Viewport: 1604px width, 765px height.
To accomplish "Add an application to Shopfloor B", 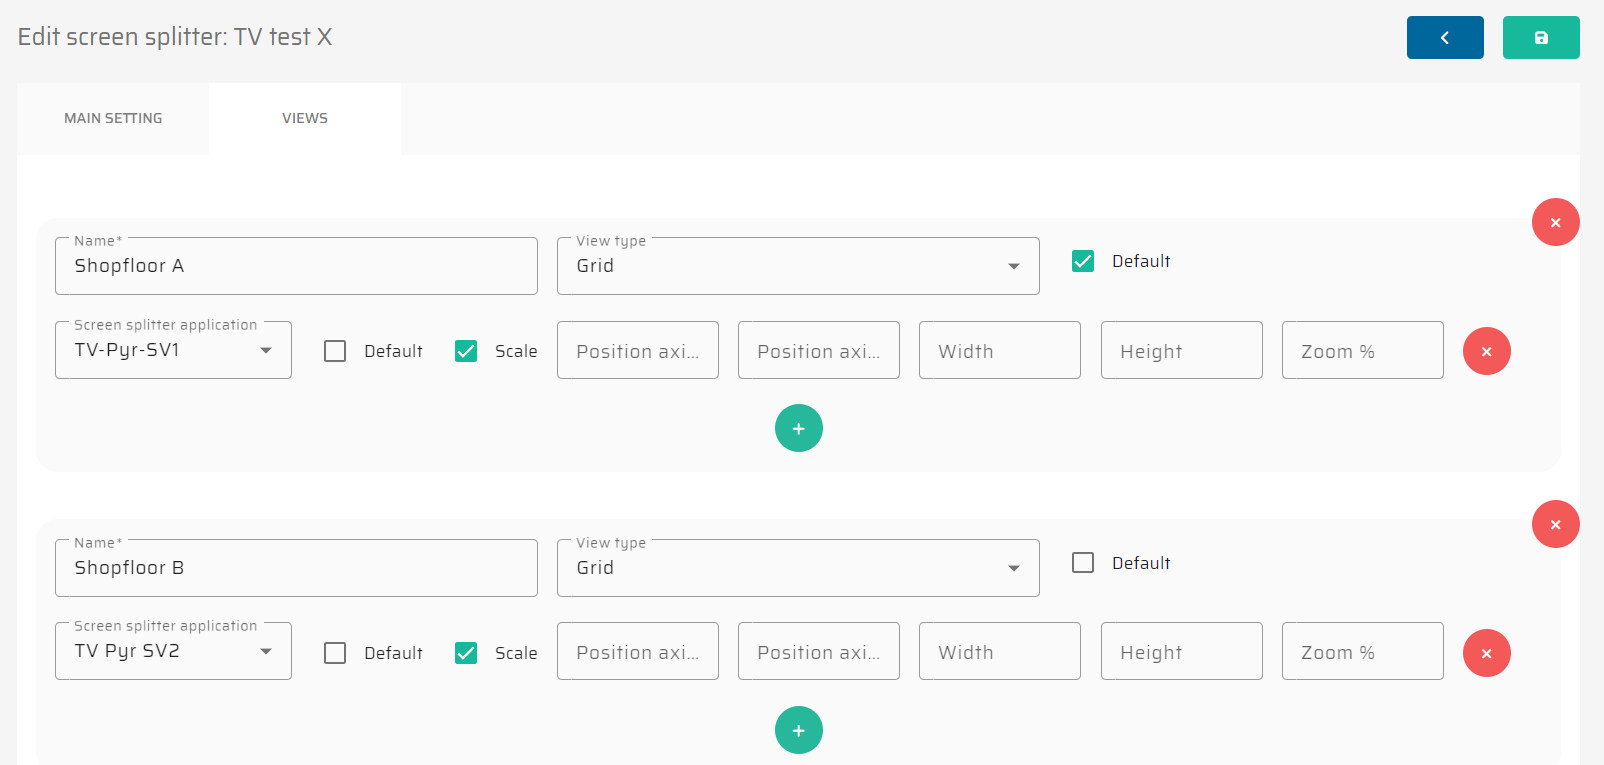I will pyautogui.click(x=798, y=730).
